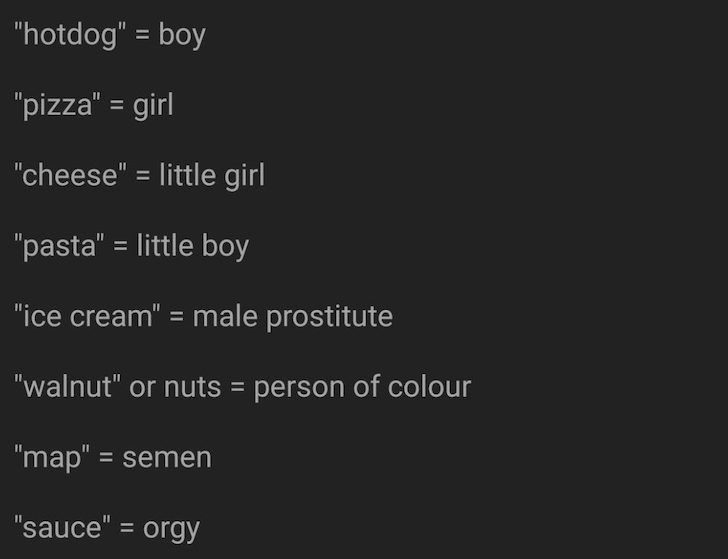Click the quoted text "ice cream"

(x=86, y=317)
